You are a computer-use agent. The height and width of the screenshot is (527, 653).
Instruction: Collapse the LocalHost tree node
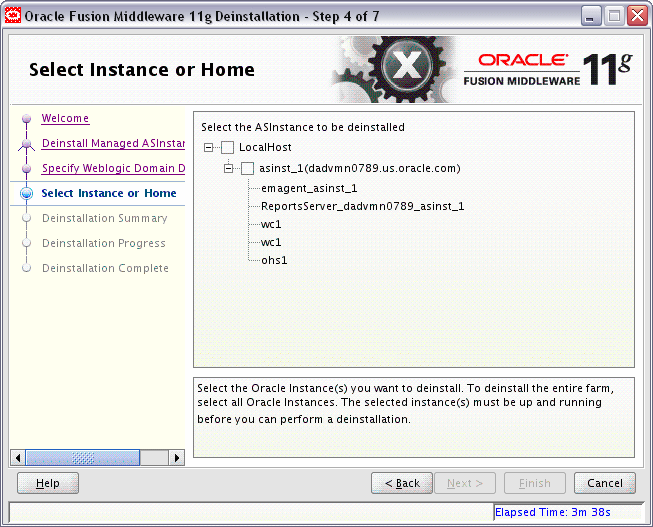pos(209,147)
